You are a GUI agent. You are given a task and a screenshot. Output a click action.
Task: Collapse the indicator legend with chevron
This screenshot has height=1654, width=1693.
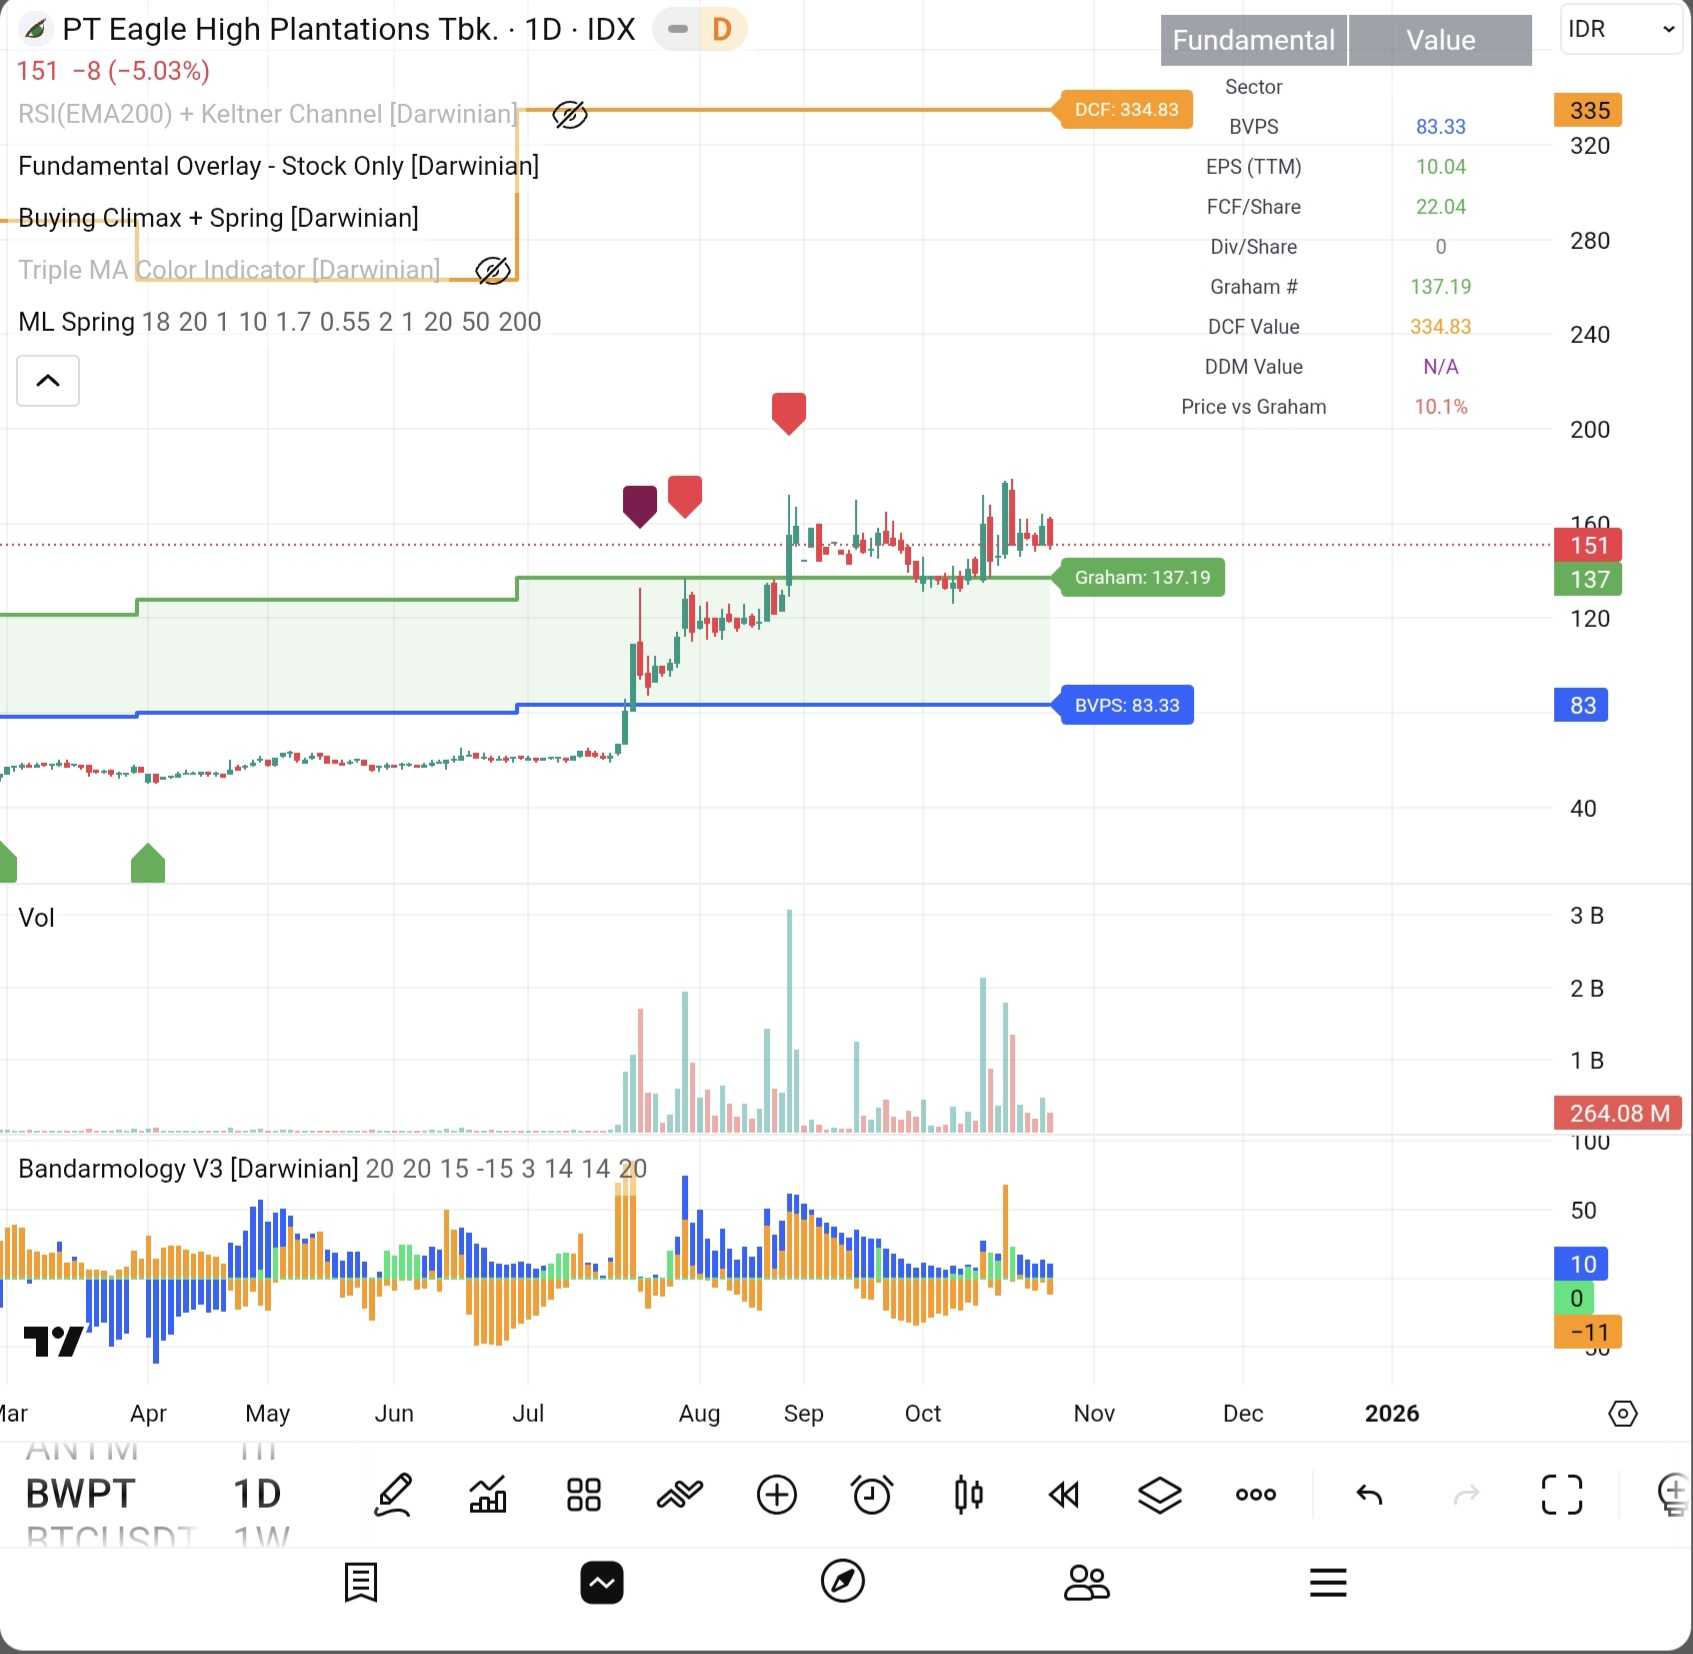(x=48, y=380)
